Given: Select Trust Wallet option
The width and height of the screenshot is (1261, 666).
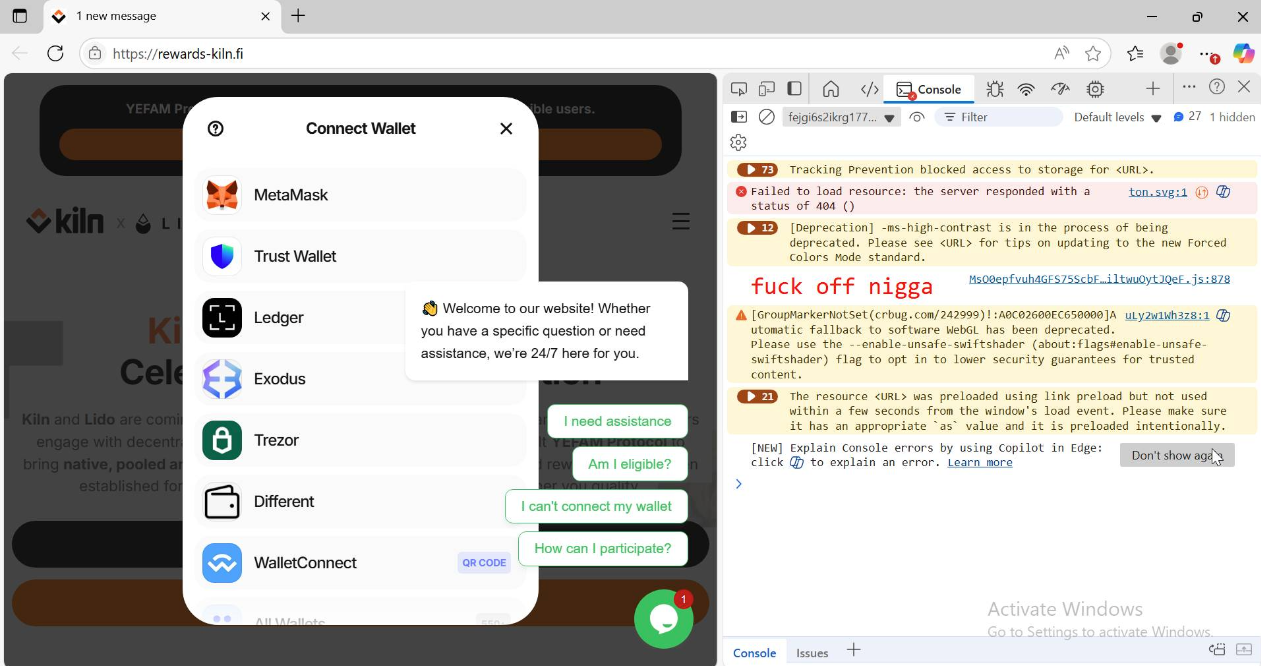Looking at the screenshot, I should (x=361, y=256).
